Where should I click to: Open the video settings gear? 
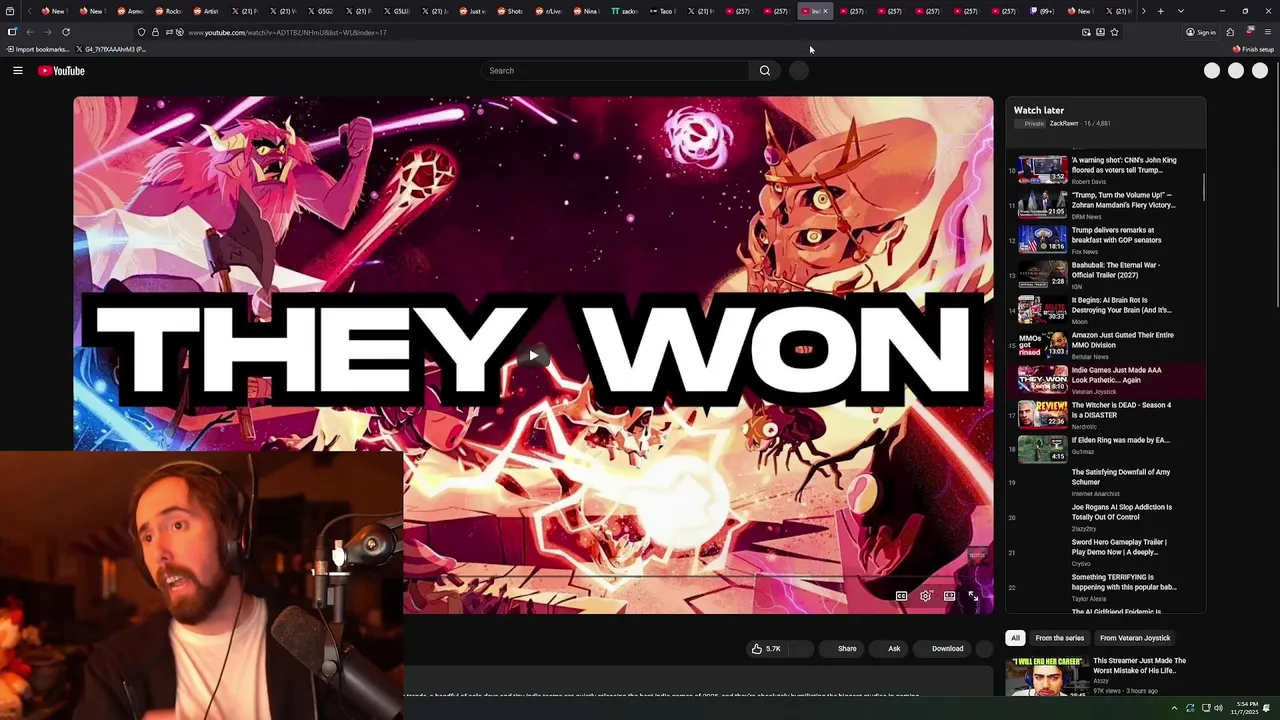(x=925, y=596)
